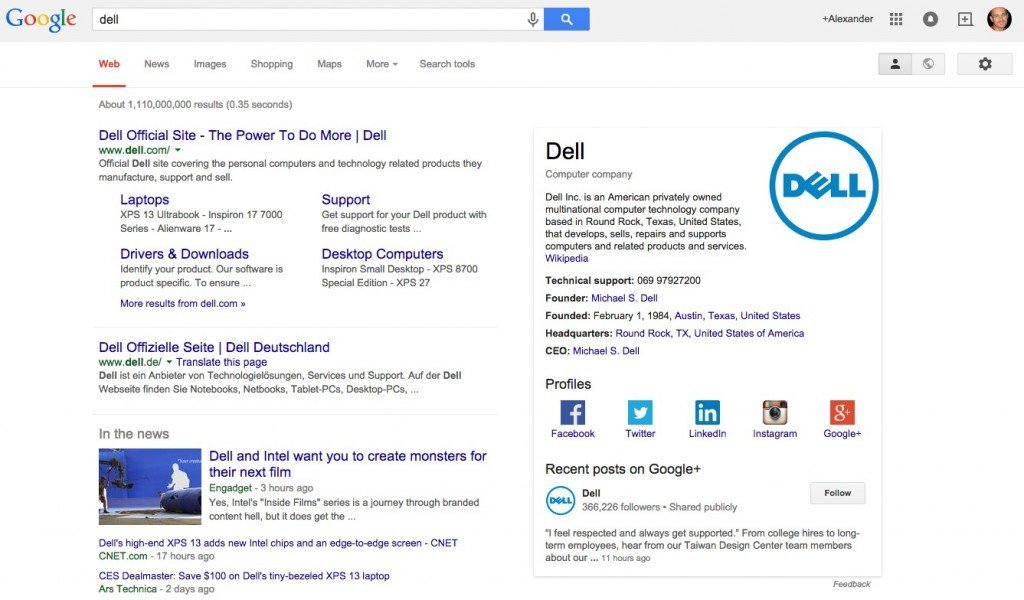Switch to the Shopping tab
Image resolution: width=1024 pixels, height=600 pixels.
point(272,64)
